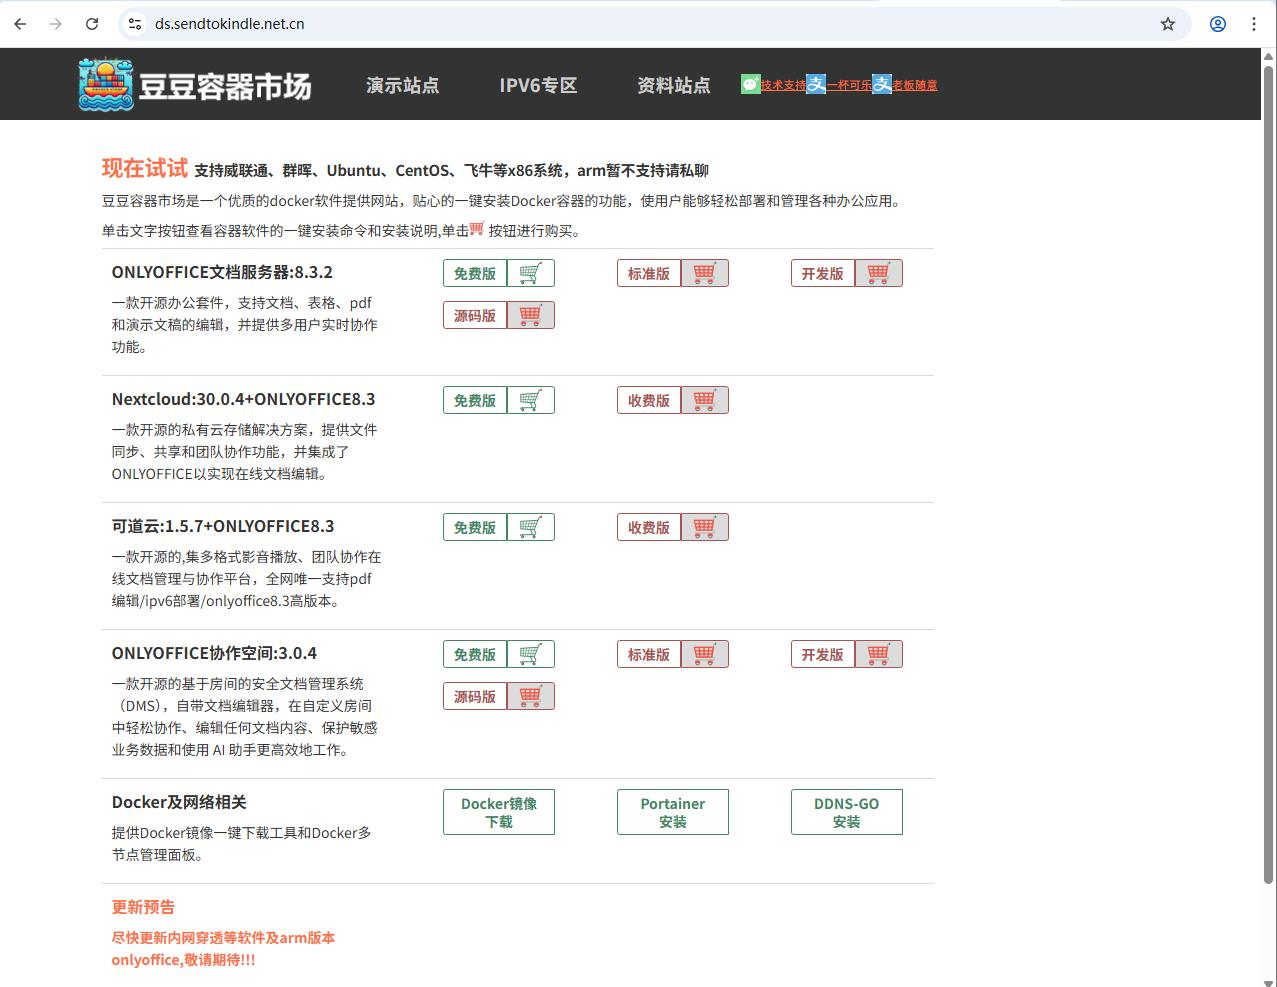This screenshot has height=987, width=1277.
Task: Click cart icon next to 可道云 免费版
Action: pos(531,527)
